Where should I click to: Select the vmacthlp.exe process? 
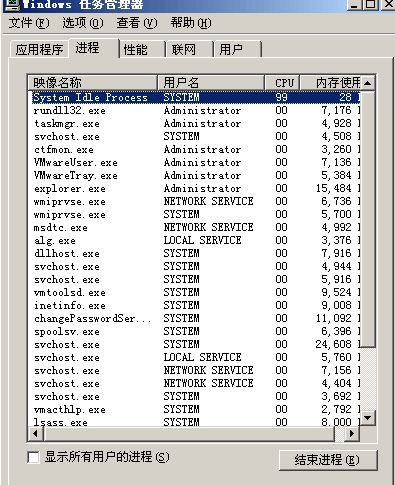[196, 409]
